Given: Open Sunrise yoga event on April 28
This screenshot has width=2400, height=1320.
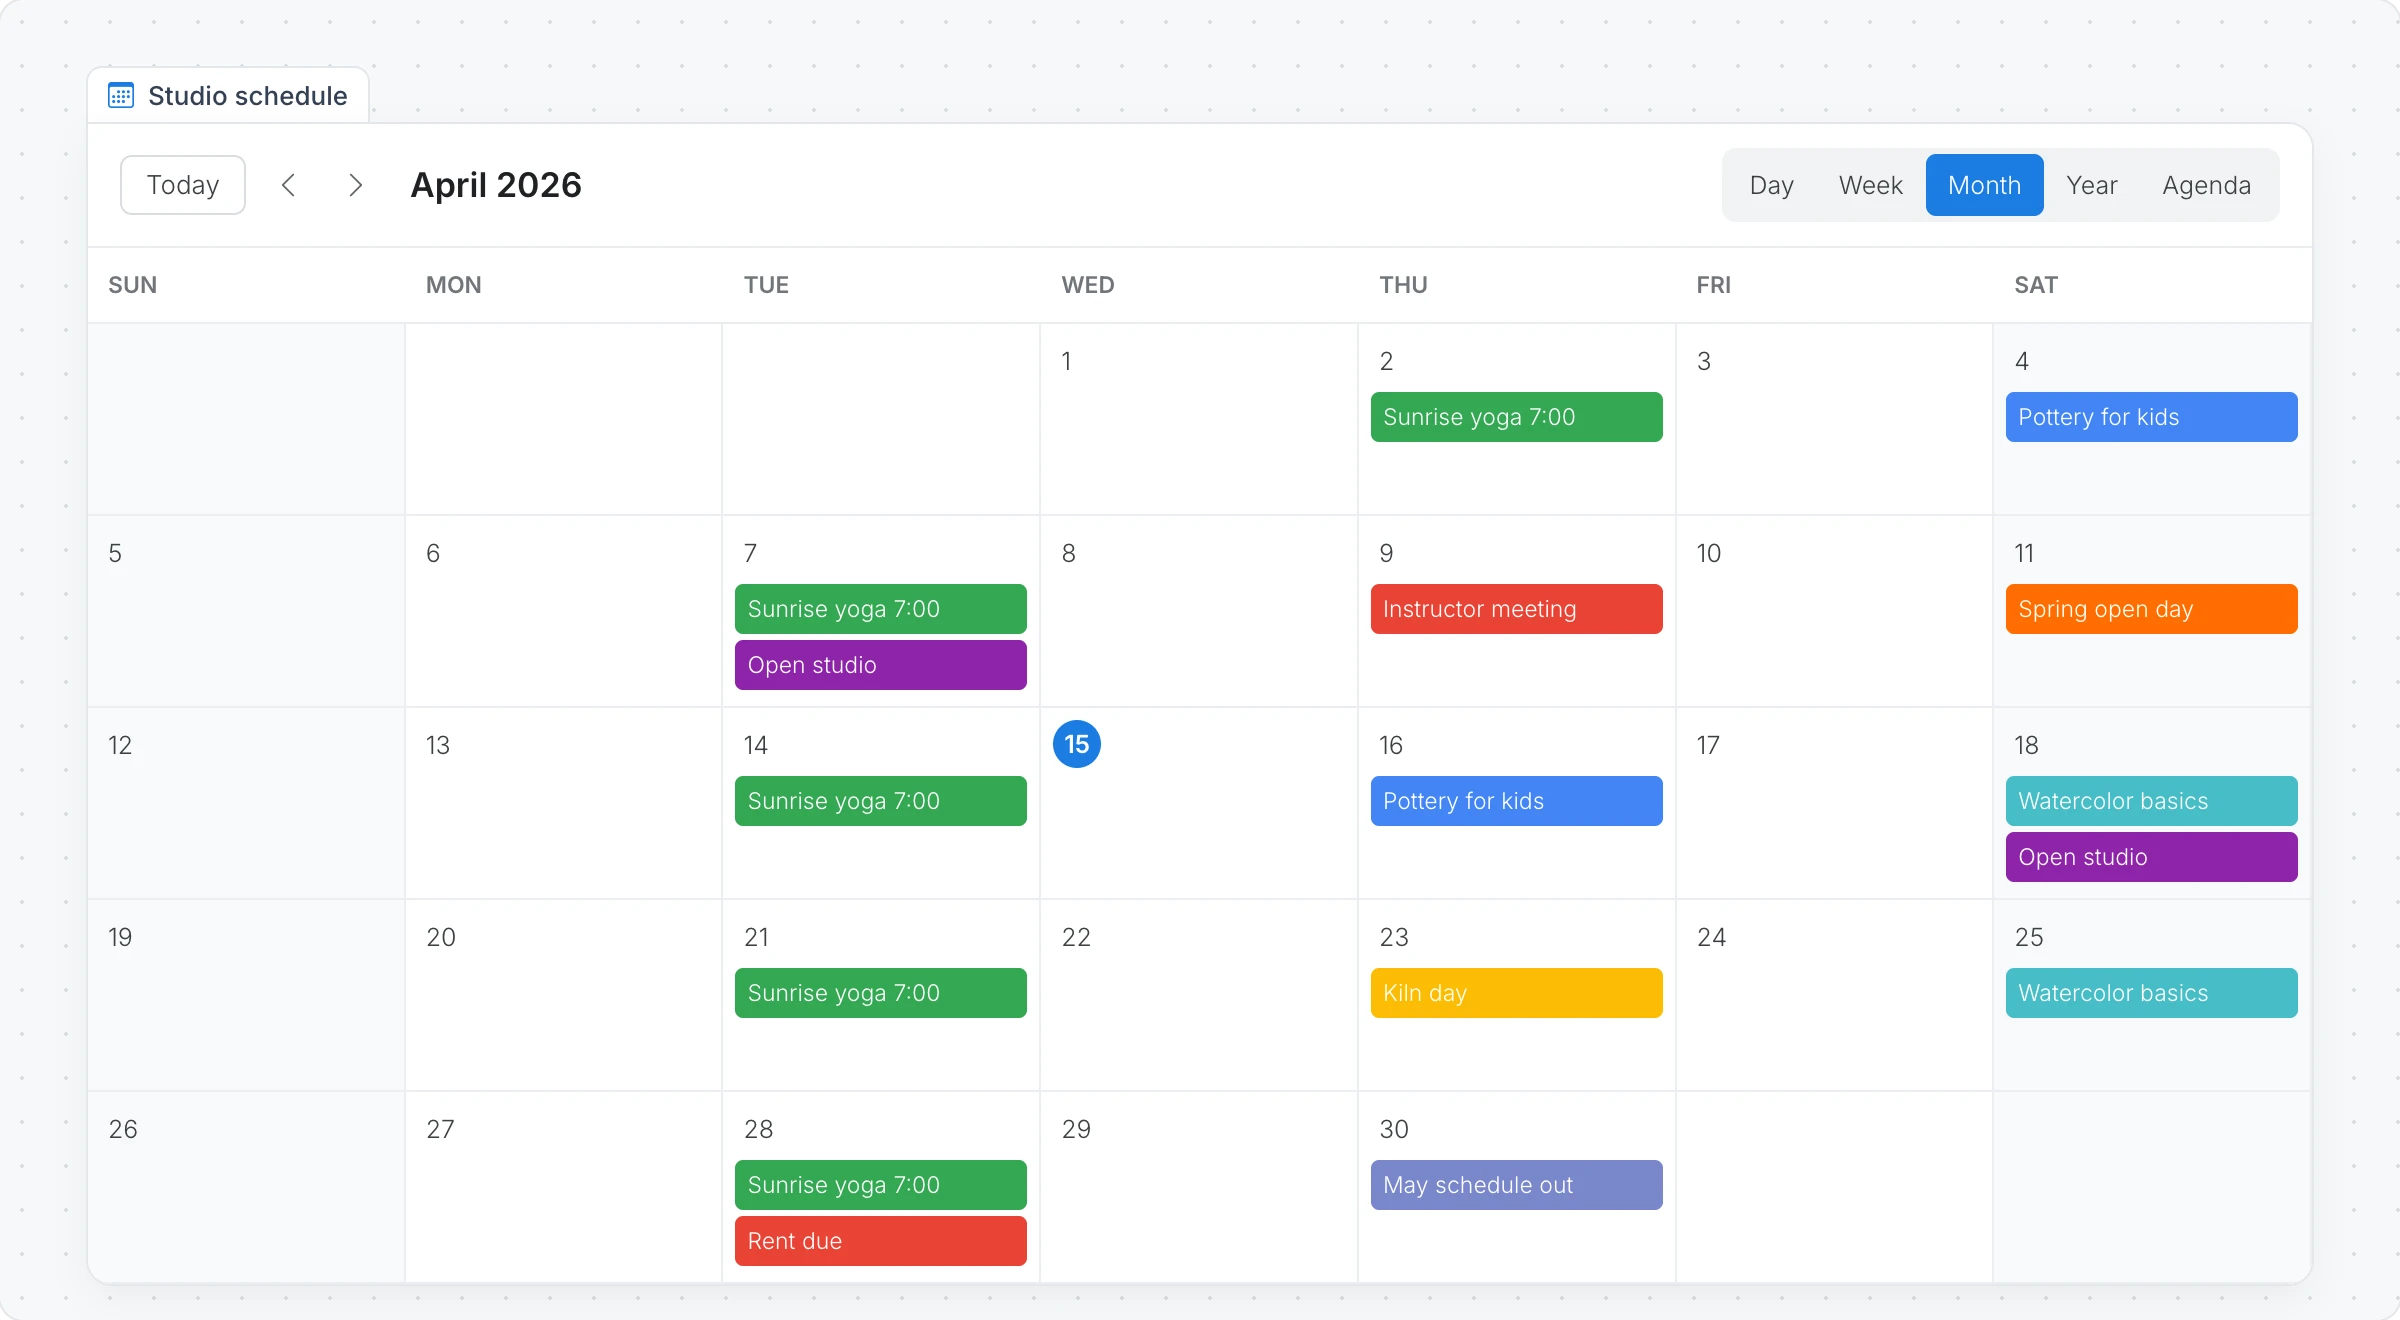Looking at the screenshot, I should (x=880, y=1185).
